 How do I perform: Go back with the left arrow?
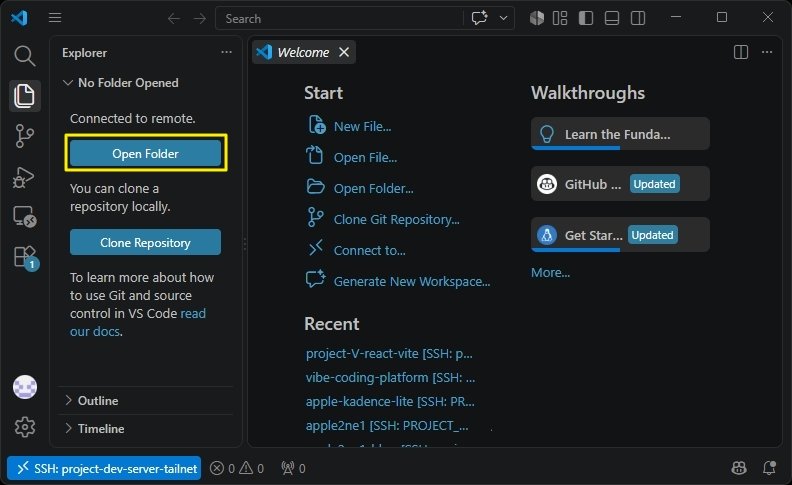coord(174,19)
